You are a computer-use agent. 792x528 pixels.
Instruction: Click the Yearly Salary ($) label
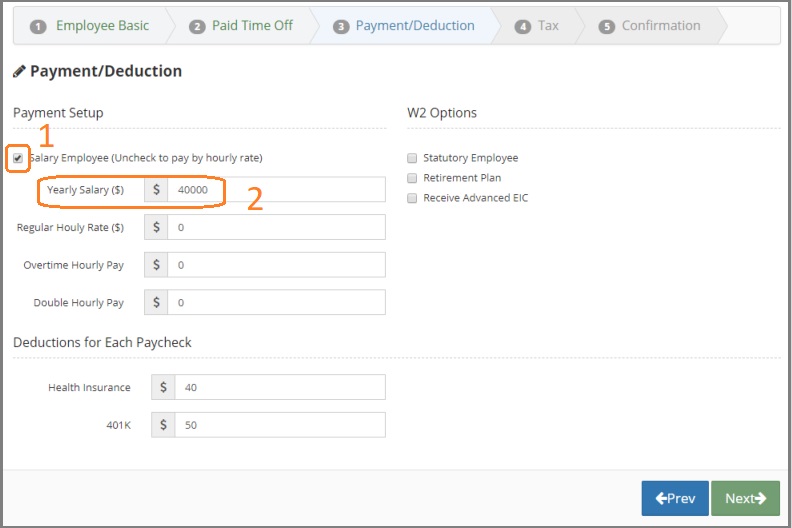pyautogui.click(x=85, y=190)
